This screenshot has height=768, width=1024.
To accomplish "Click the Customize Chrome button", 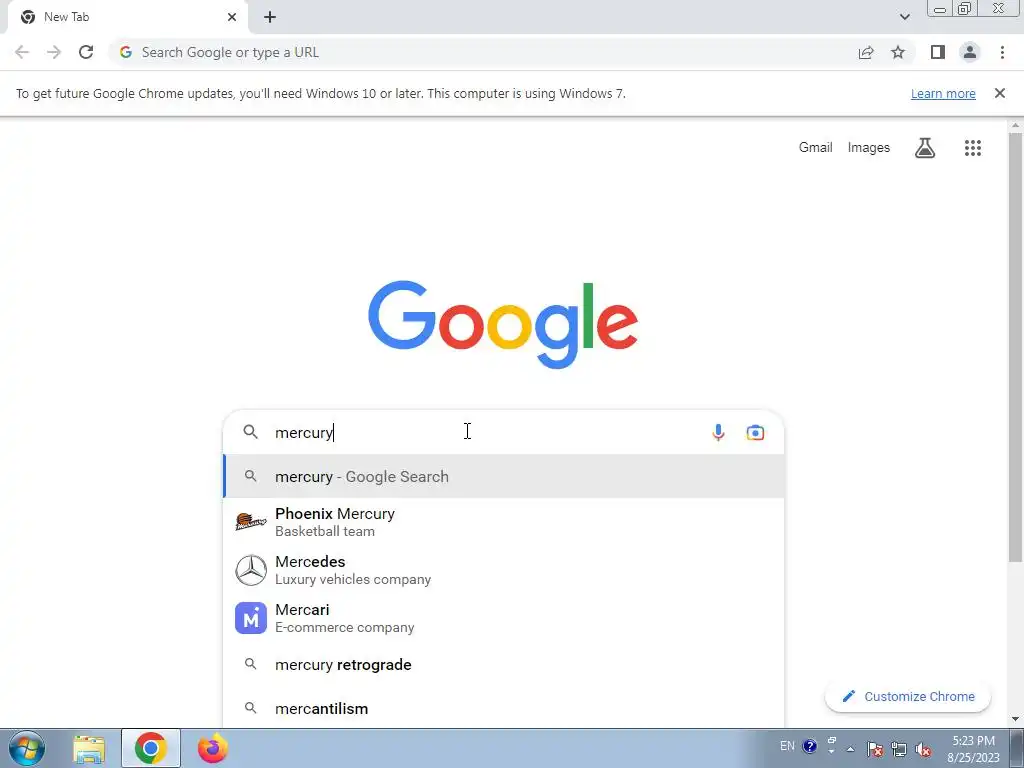I will (x=908, y=697).
